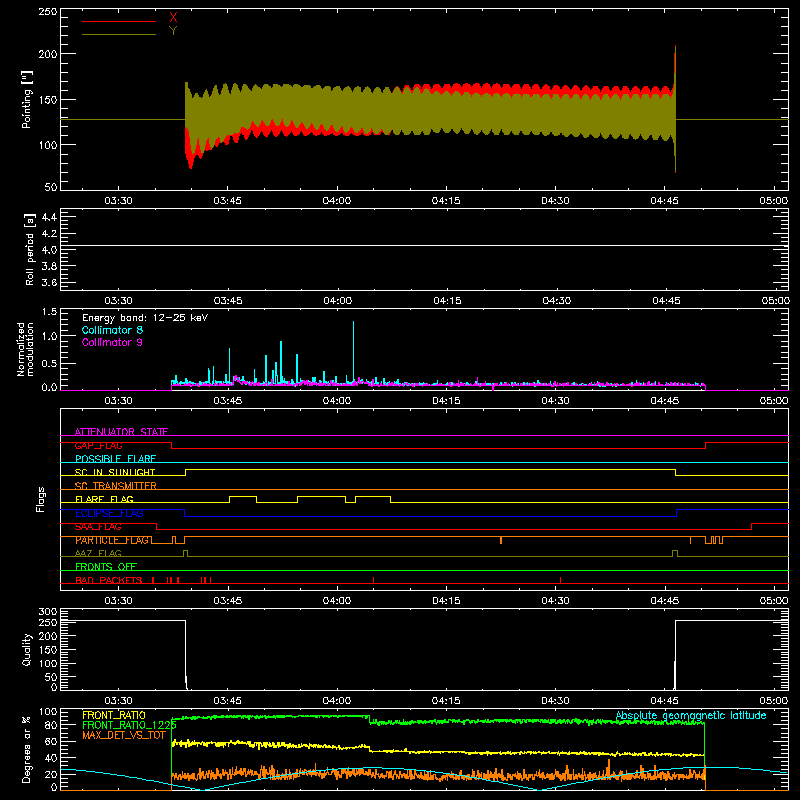Click 05:00 time label under Flags plot
The width and height of the screenshot is (800, 800).
(x=773, y=601)
